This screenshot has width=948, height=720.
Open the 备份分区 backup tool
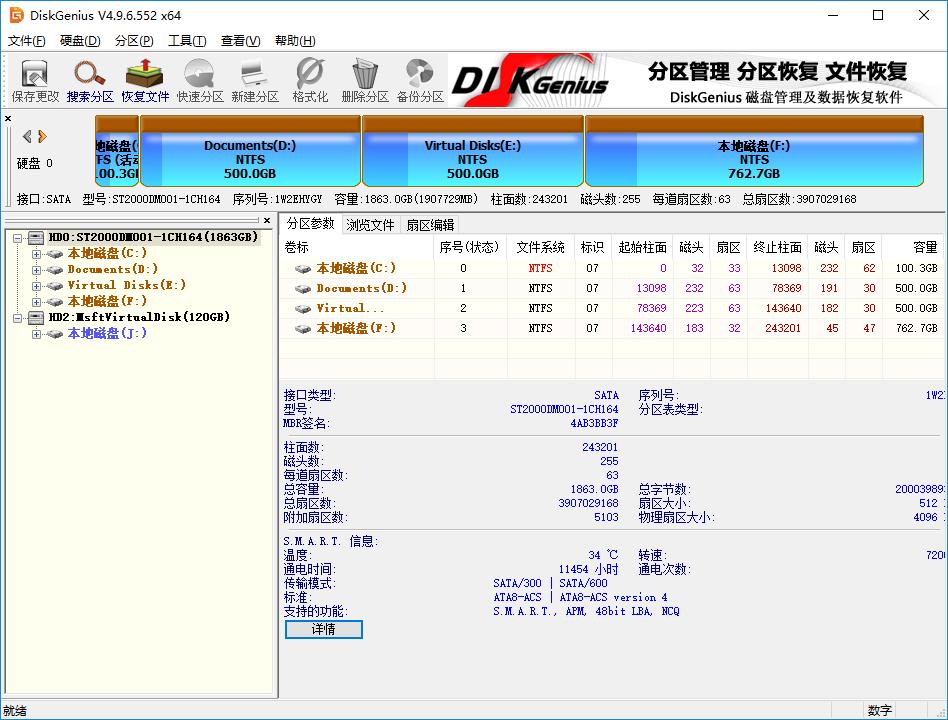pos(418,80)
